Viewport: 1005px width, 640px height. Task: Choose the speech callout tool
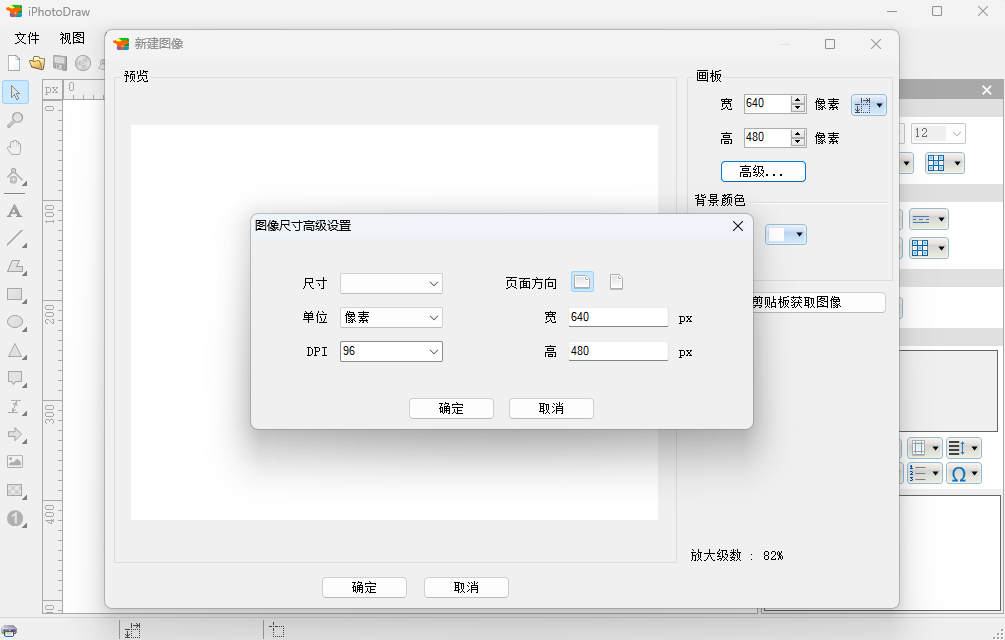(15, 379)
